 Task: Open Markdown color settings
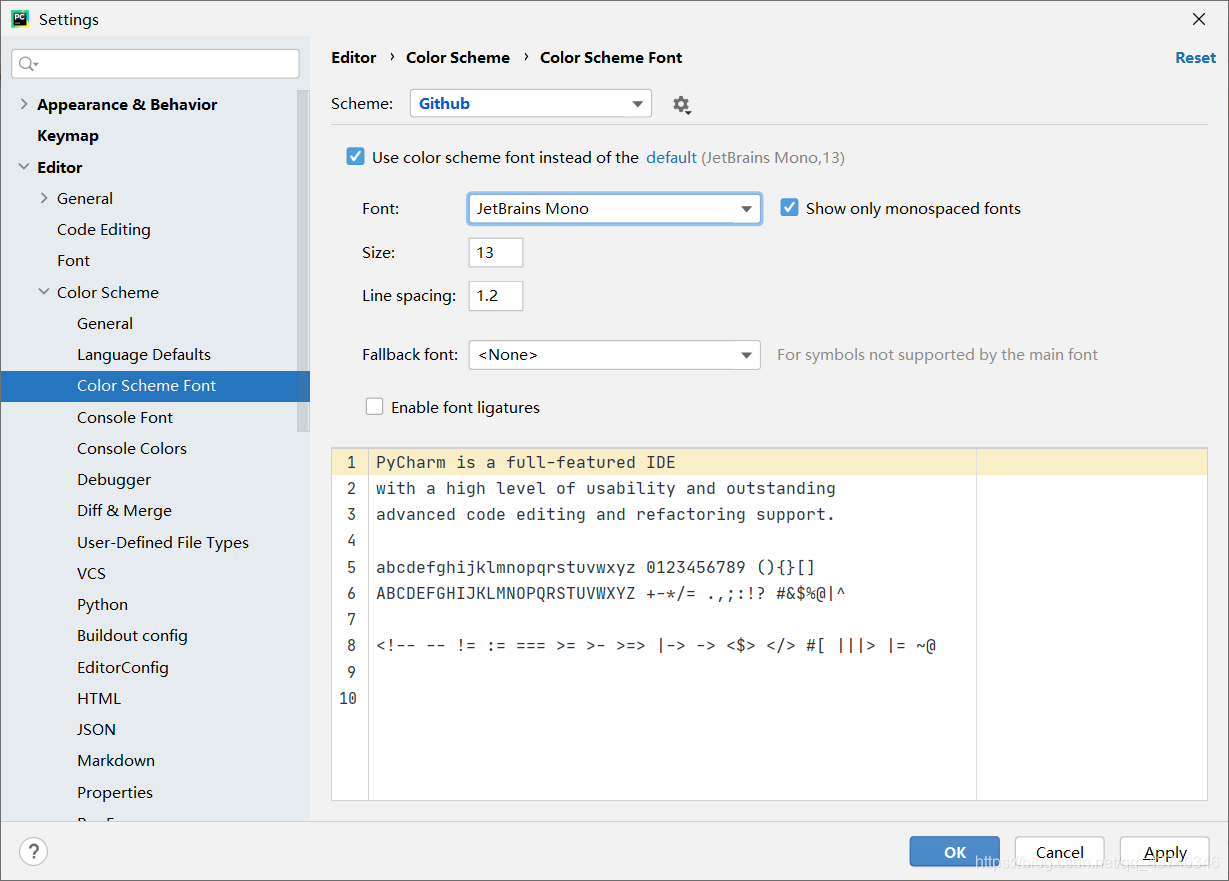(116, 760)
